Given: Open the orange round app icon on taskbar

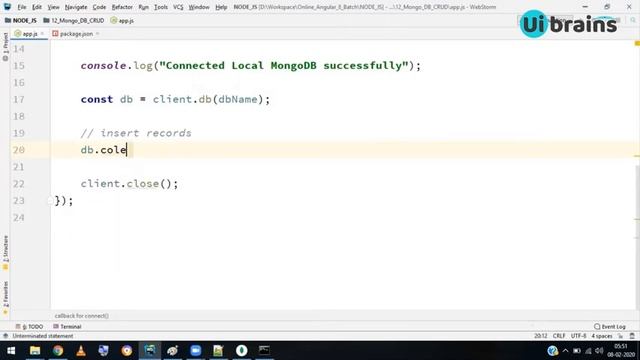Looking at the screenshot, I should point(127,351).
